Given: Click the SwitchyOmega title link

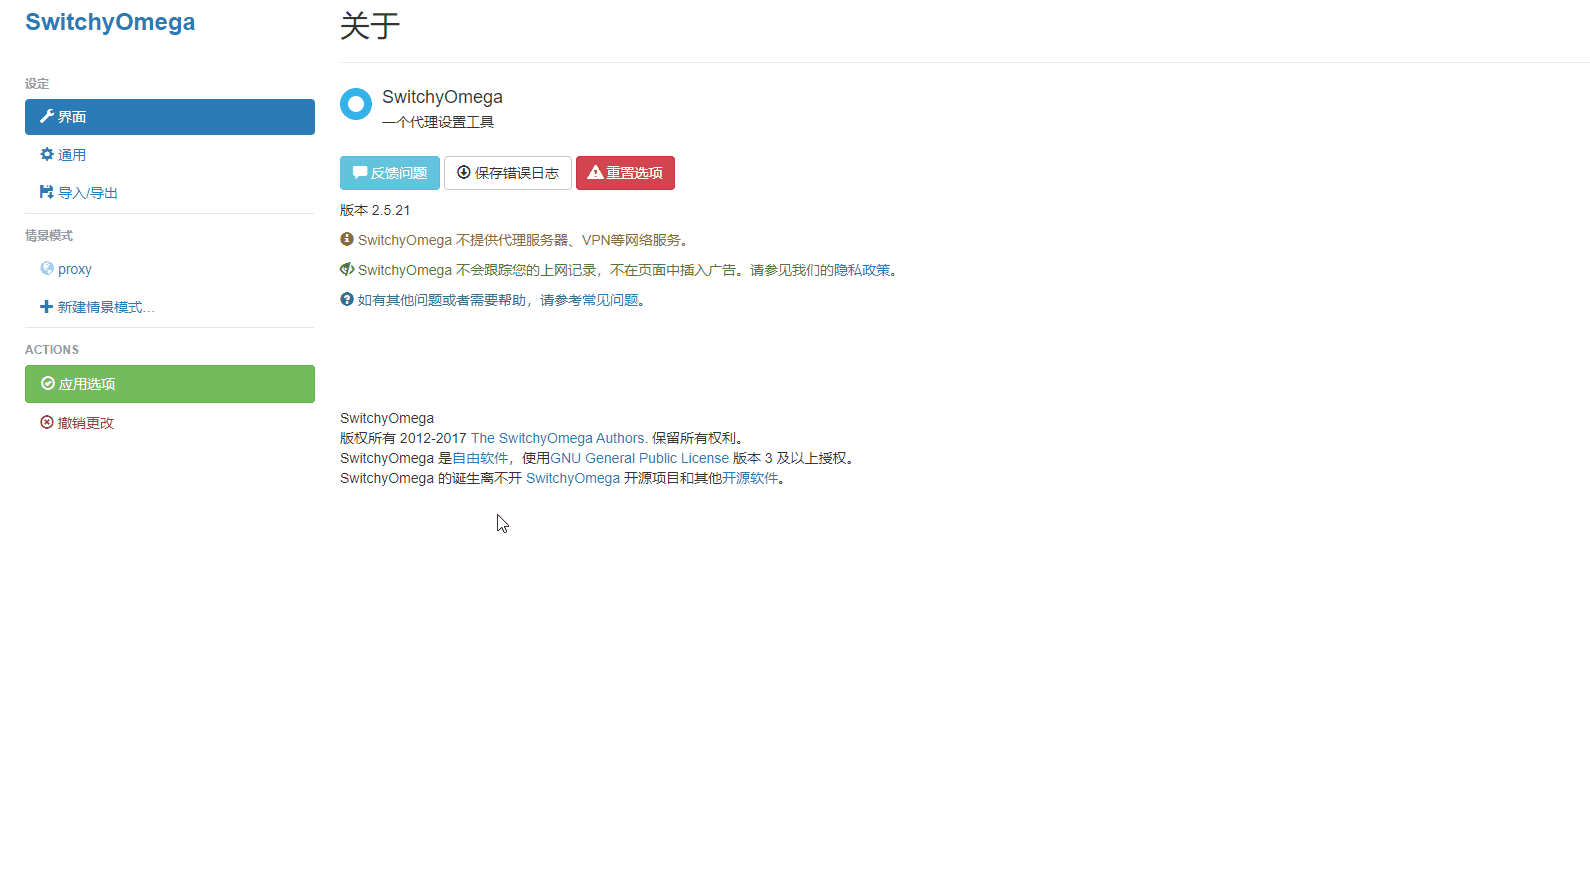Looking at the screenshot, I should (x=110, y=22).
